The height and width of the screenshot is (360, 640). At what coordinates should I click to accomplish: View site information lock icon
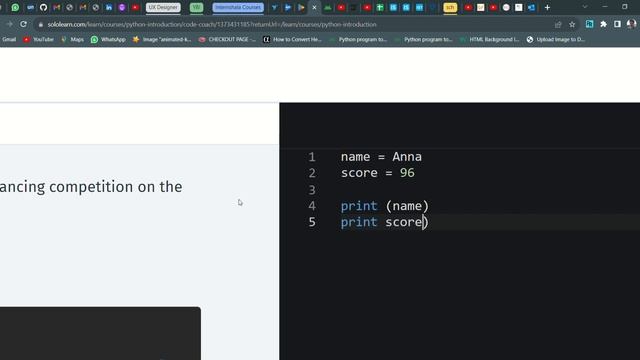40,24
